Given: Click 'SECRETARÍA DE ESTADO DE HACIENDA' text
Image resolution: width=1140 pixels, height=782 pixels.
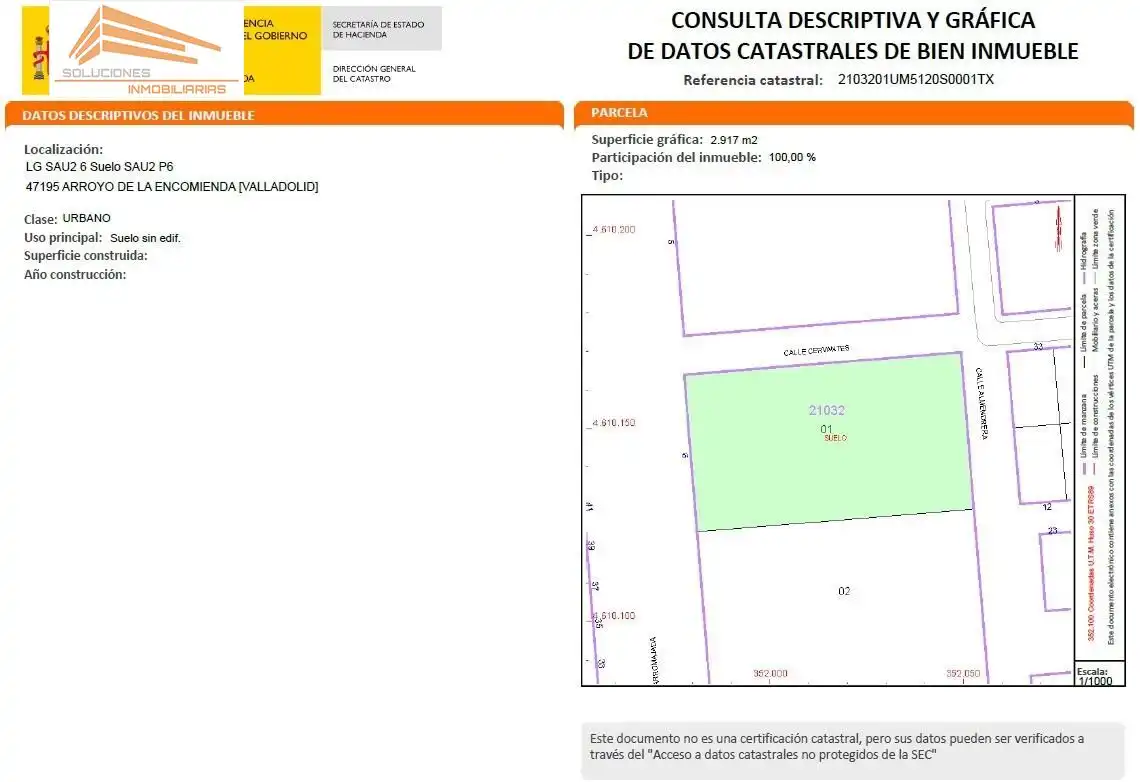Looking at the screenshot, I should point(378,30).
